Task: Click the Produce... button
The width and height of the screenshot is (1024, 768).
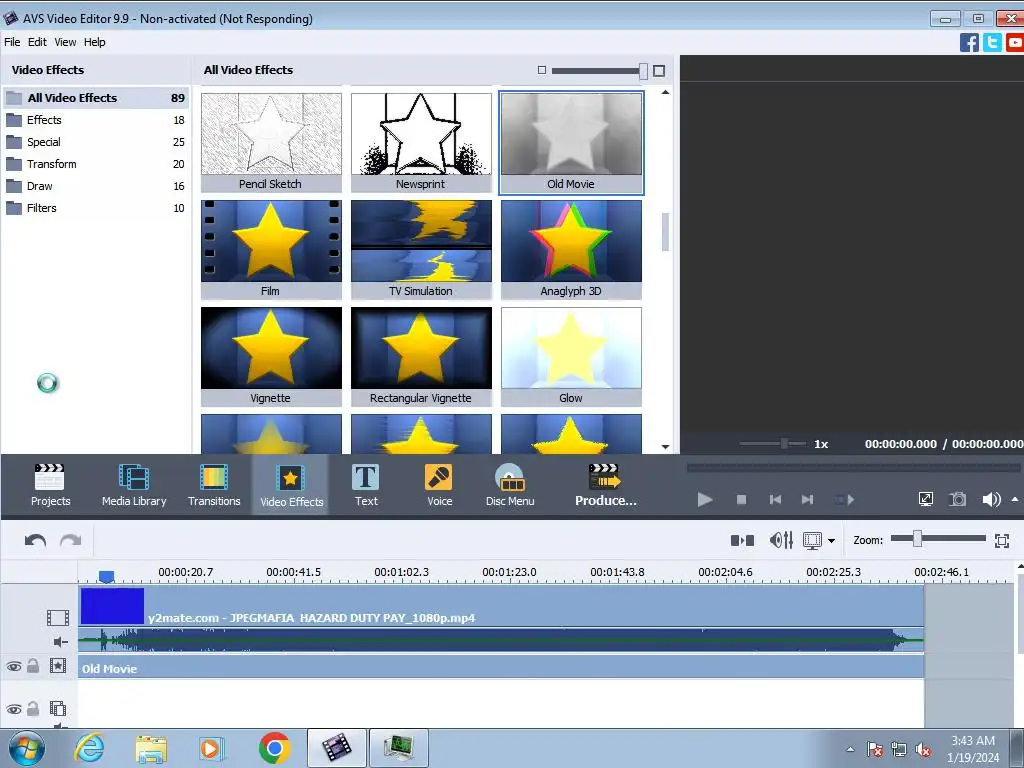Action: [605, 485]
